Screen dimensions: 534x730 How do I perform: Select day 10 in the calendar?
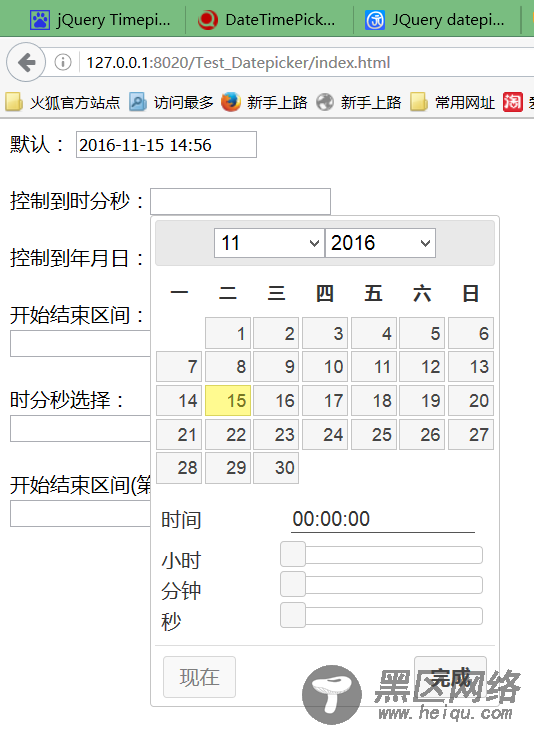tap(325, 366)
